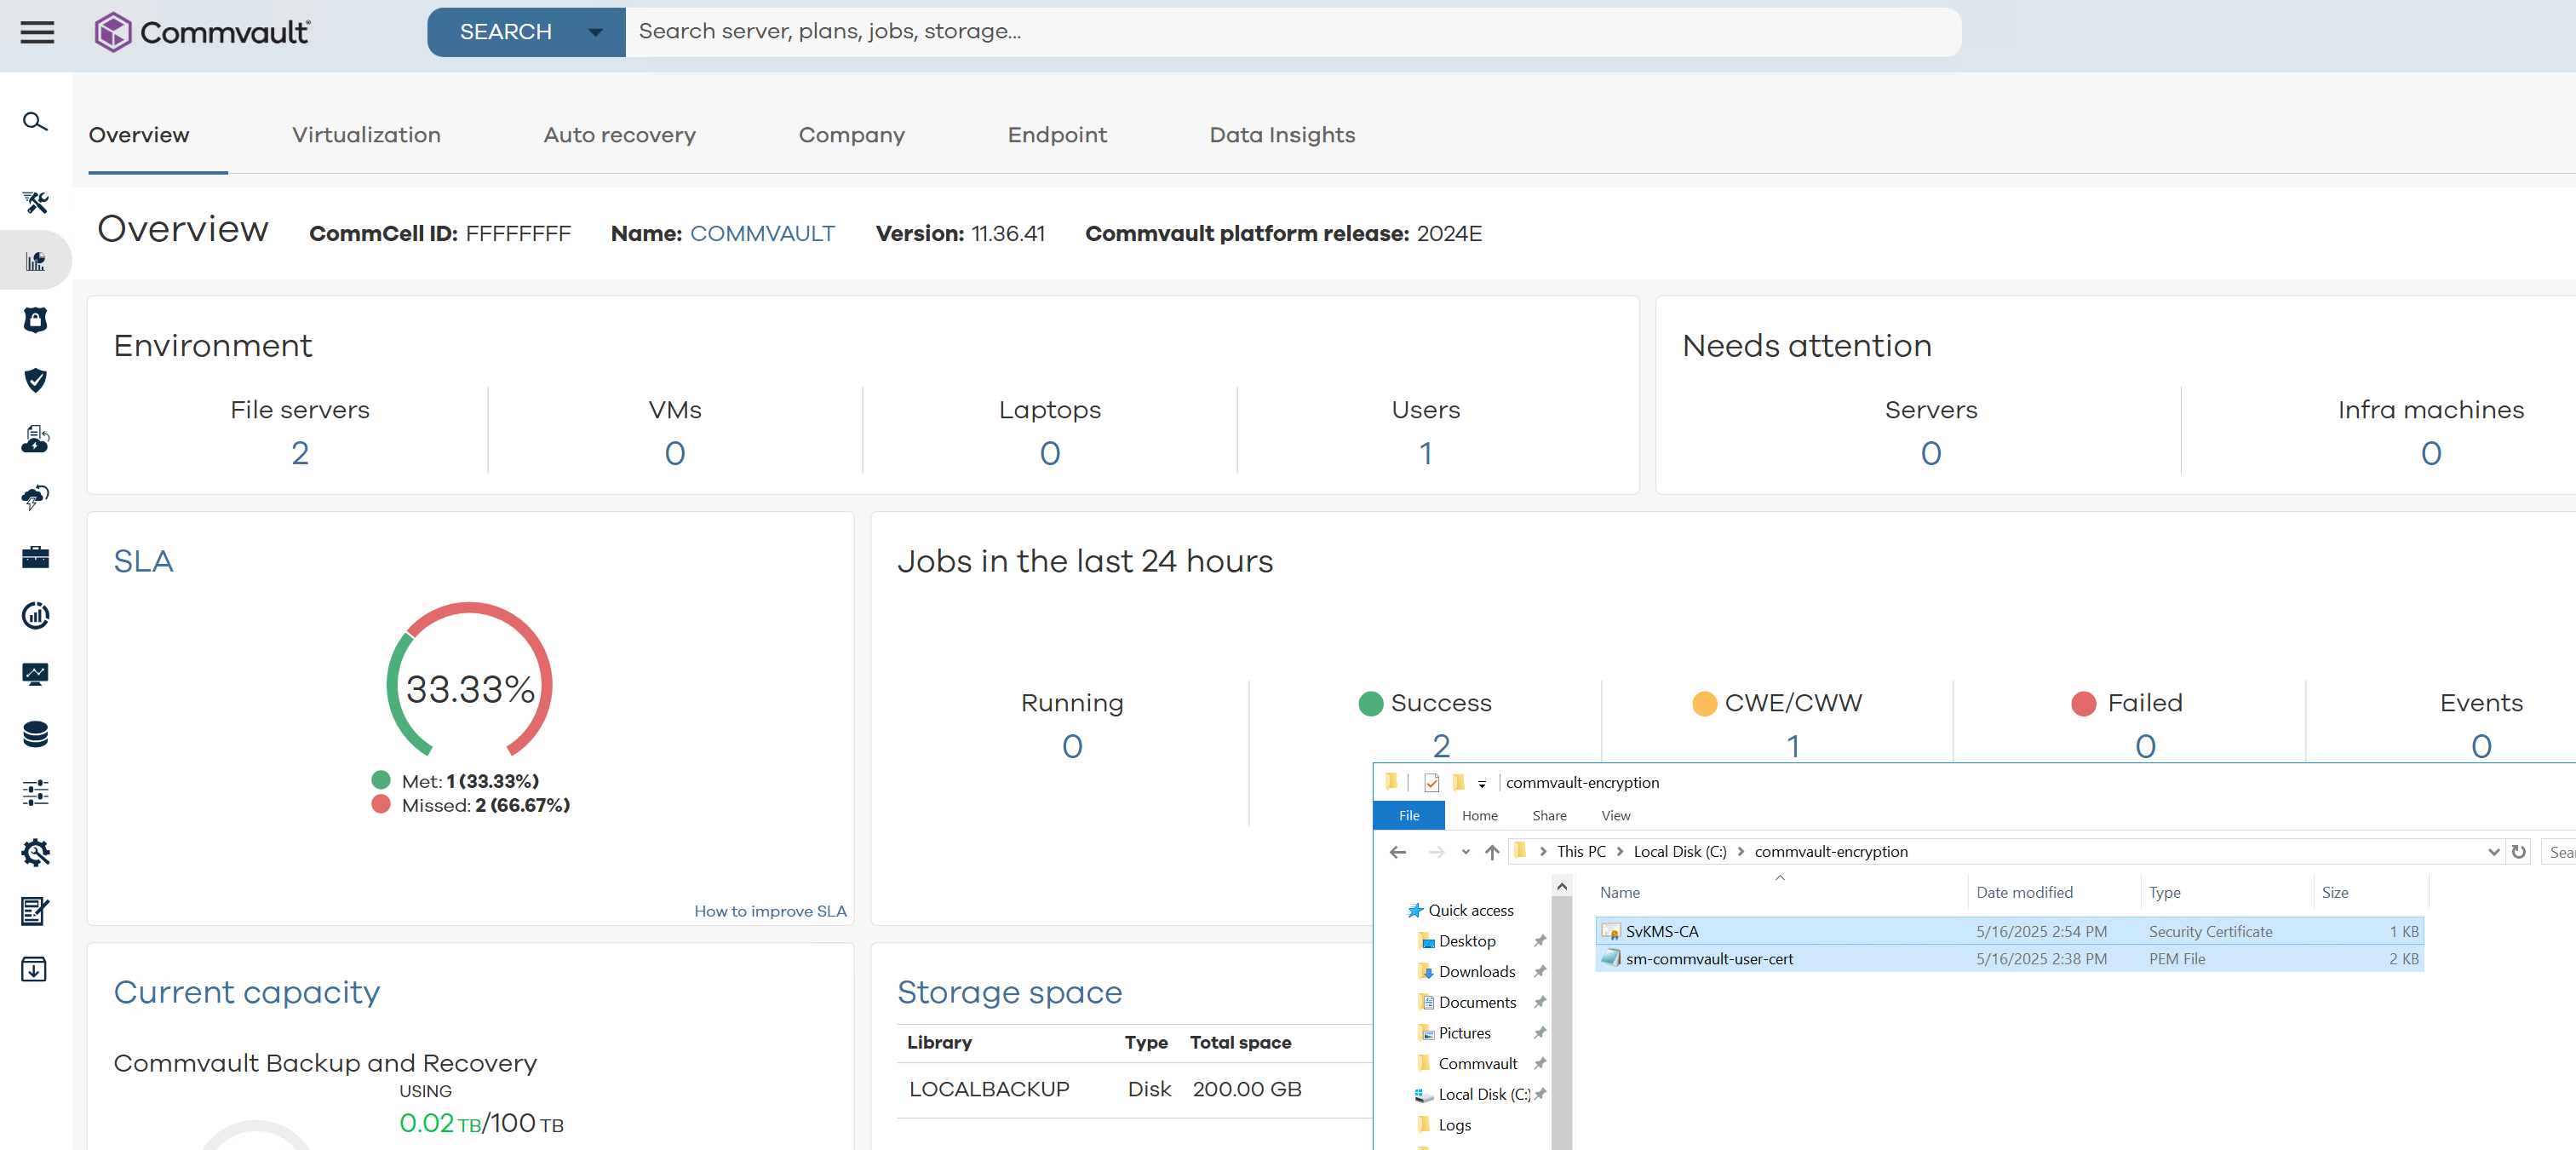Expand the Explorer address bar history dropdown
Image resolution: width=2576 pixels, height=1150 pixels.
point(2493,852)
